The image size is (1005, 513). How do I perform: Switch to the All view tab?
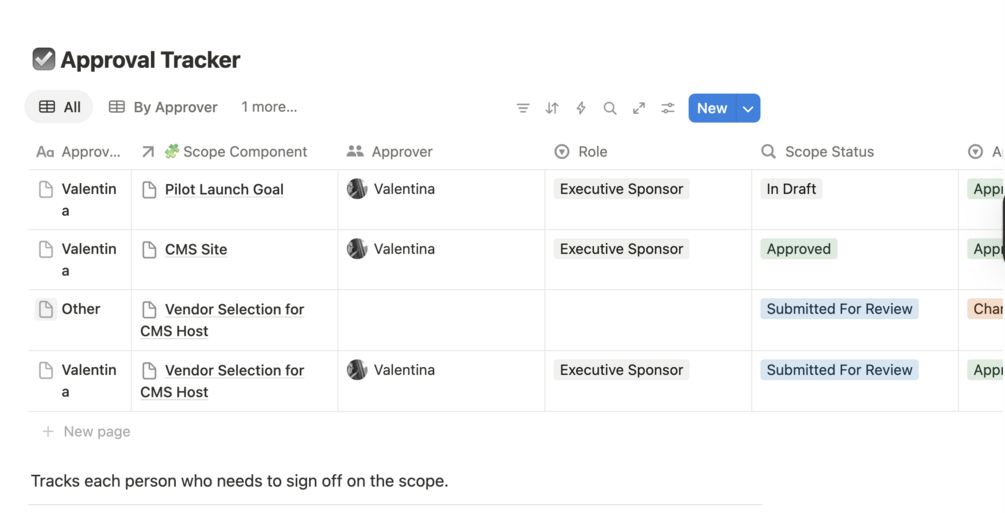click(59, 107)
